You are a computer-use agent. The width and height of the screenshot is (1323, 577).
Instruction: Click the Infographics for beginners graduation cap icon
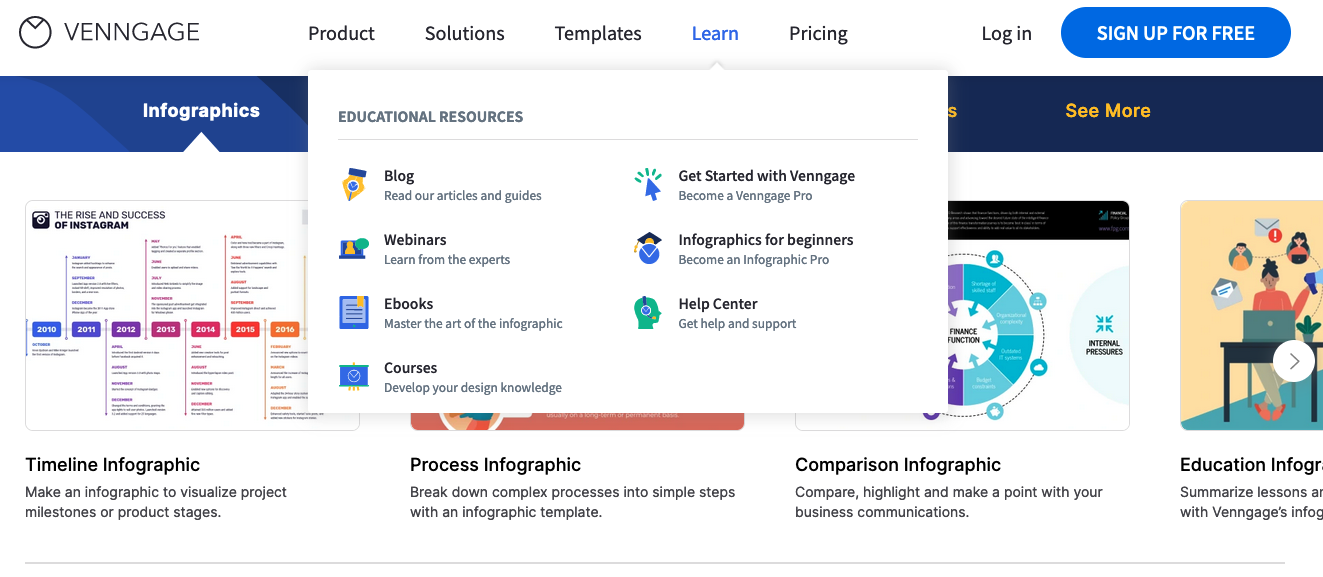pos(648,249)
